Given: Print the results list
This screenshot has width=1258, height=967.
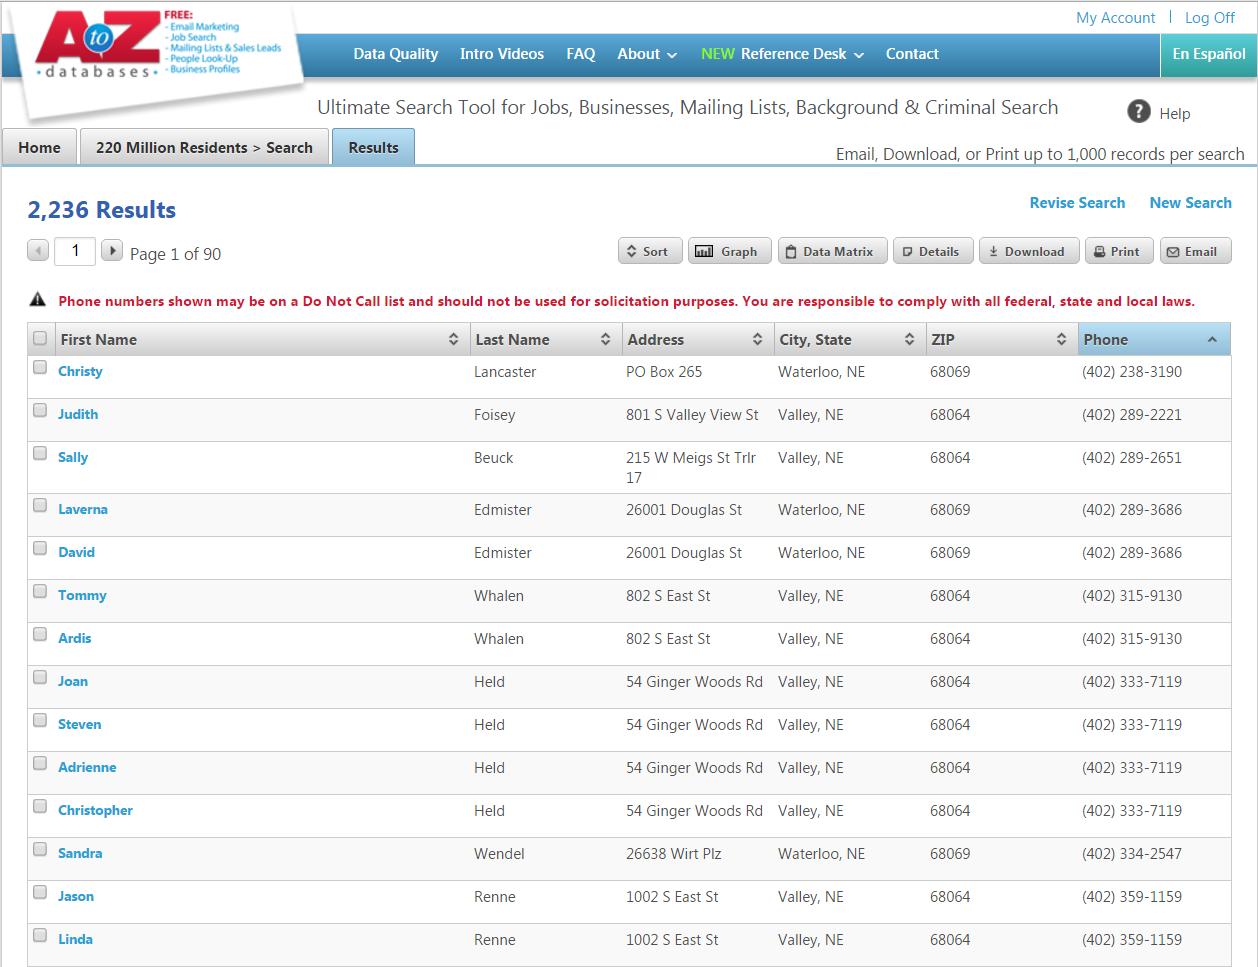Looking at the screenshot, I should 1119,251.
